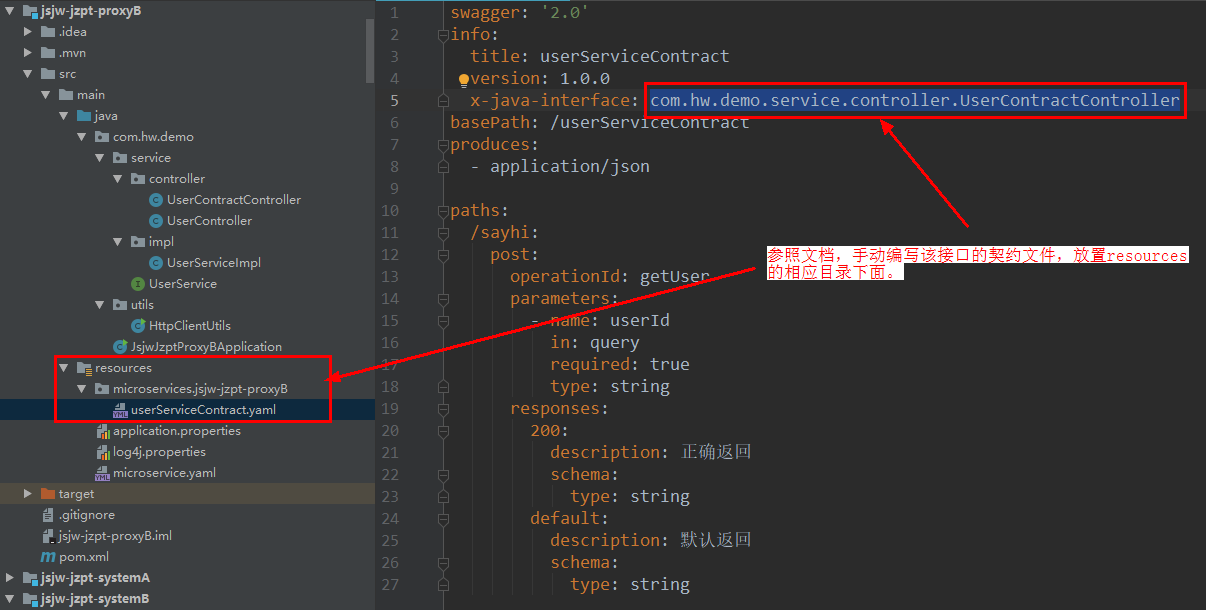This screenshot has width=1206, height=610.
Task: Click the jsjw-jzpt-systemA module folder icon
Action: pos(29,577)
